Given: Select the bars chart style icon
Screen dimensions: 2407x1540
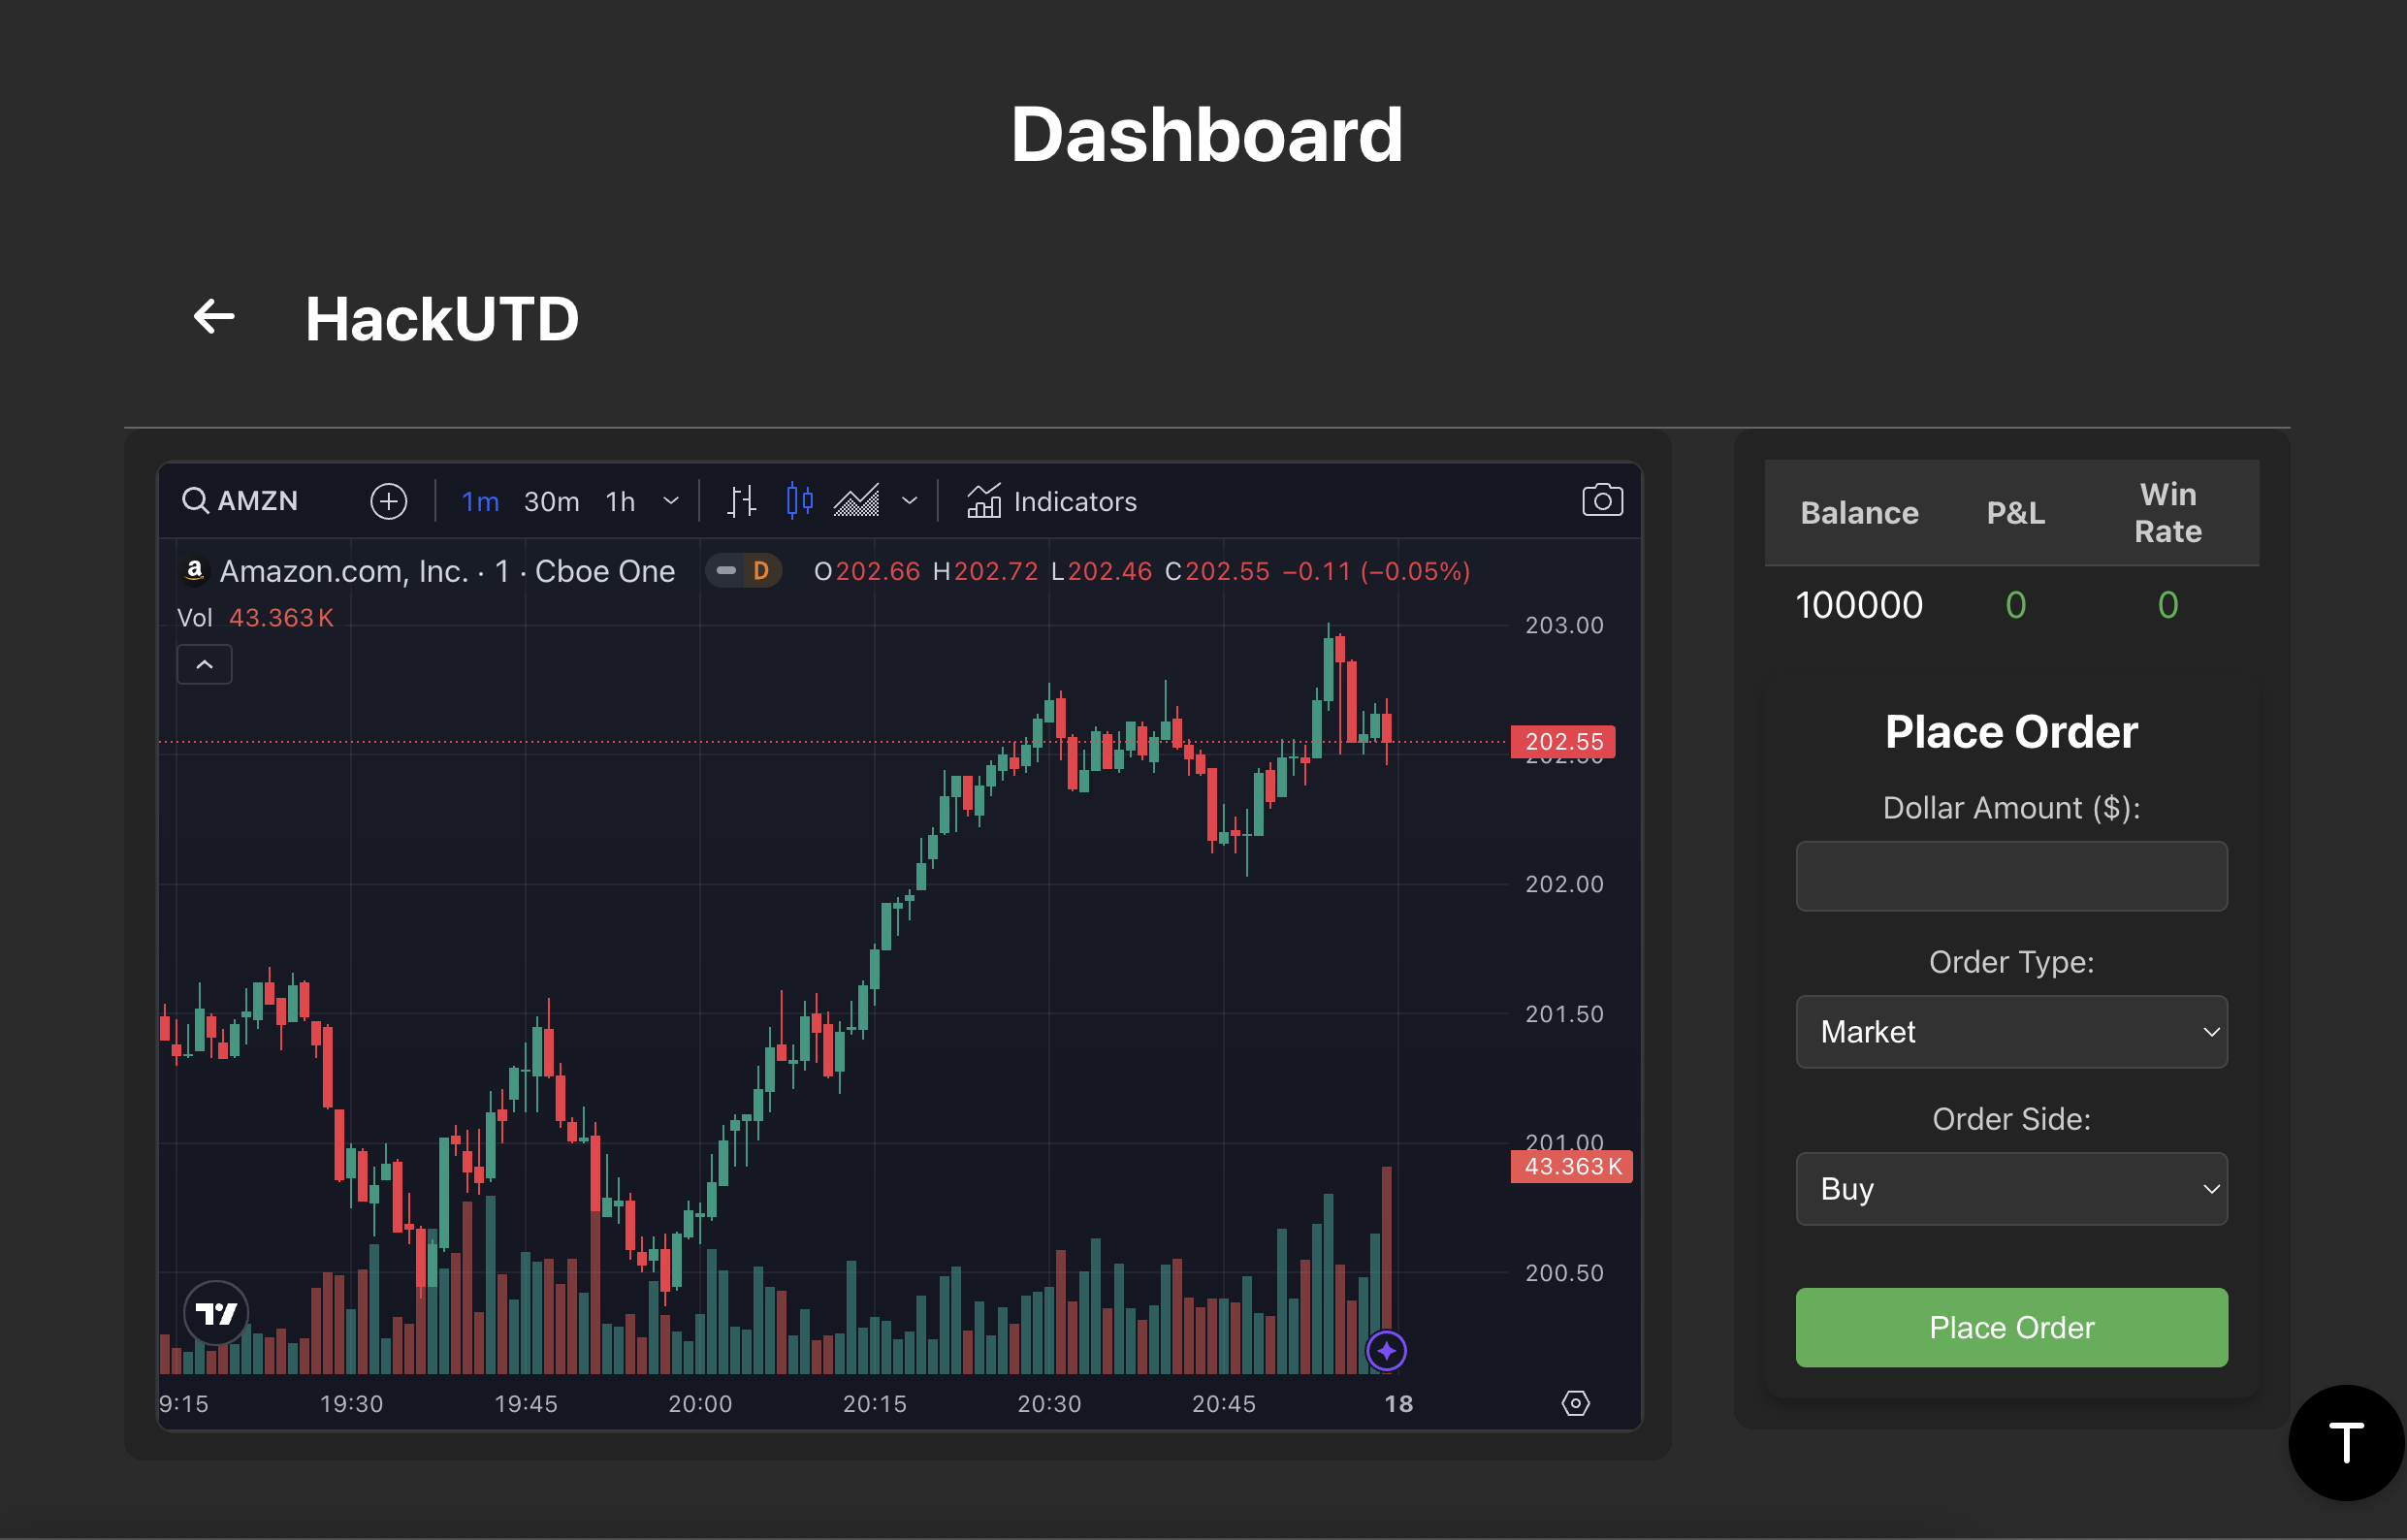Looking at the screenshot, I should point(741,501).
